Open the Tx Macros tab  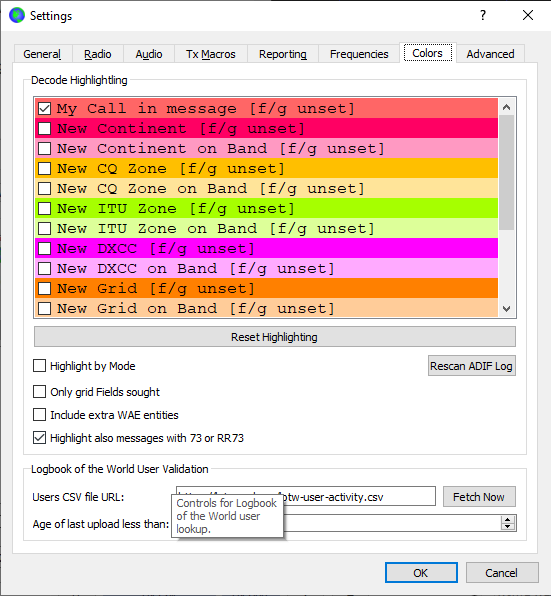click(211, 54)
